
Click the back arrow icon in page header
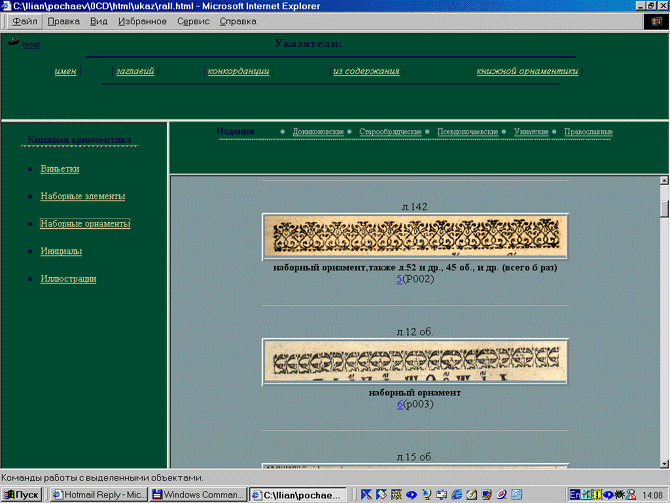[x=14, y=43]
